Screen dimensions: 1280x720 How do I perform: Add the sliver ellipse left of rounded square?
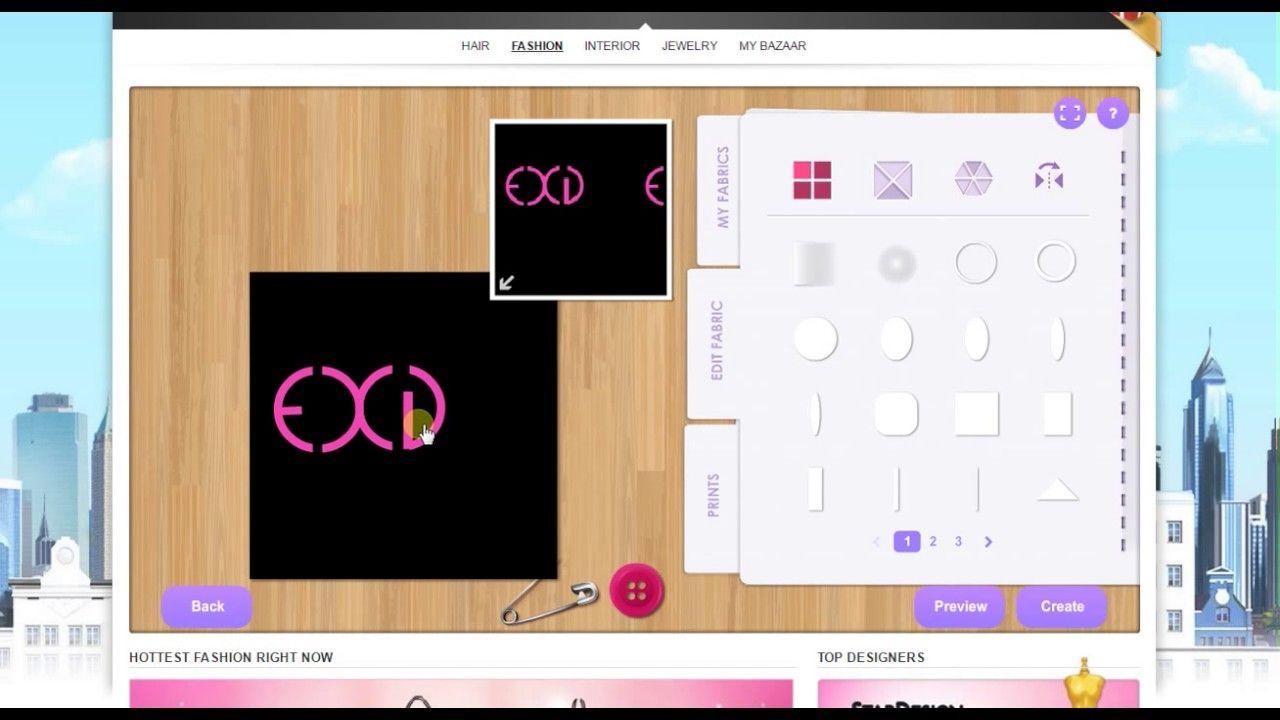pos(816,414)
